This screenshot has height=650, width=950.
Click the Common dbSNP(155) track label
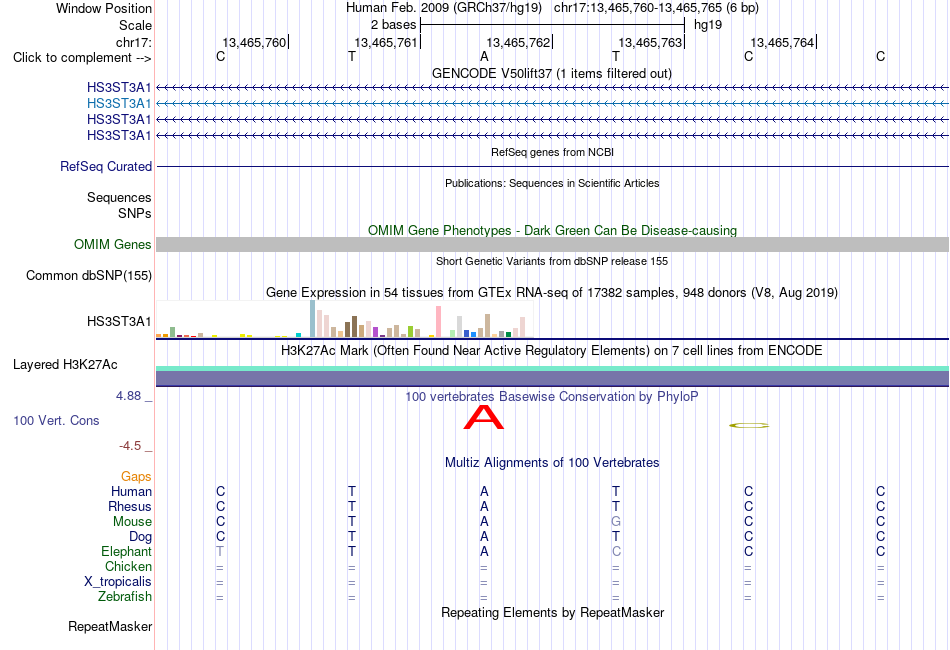(89, 276)
